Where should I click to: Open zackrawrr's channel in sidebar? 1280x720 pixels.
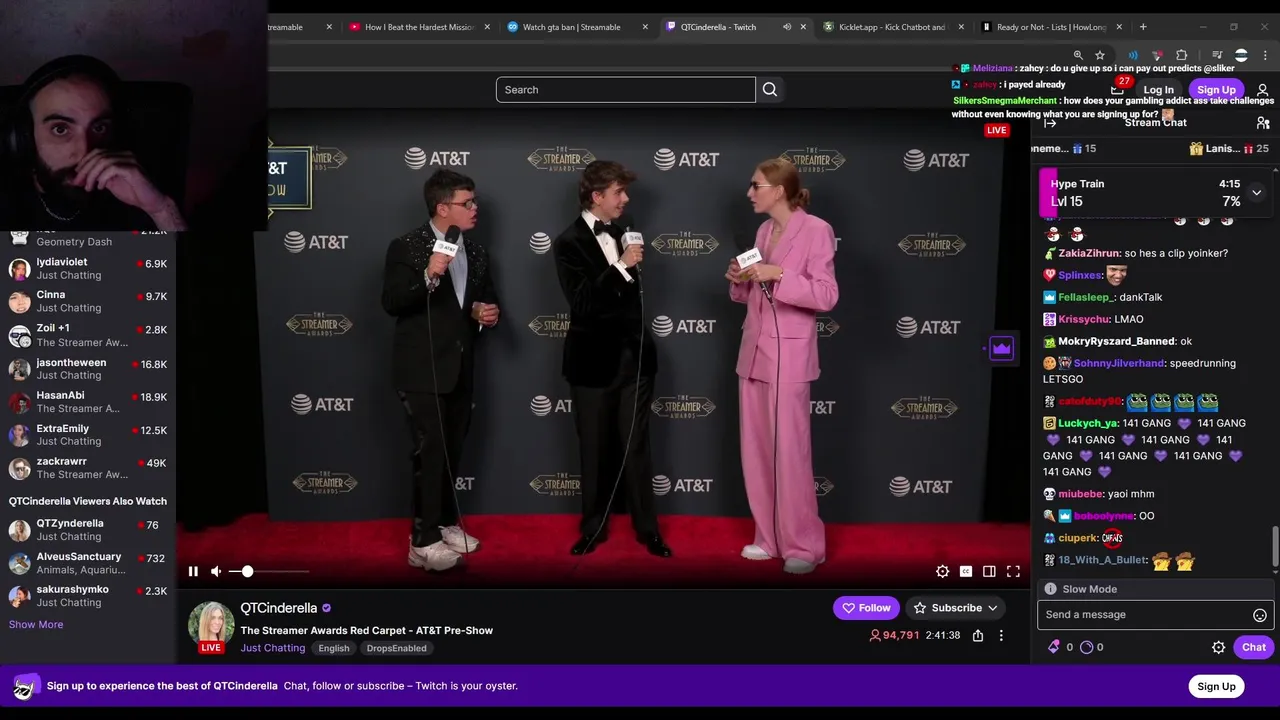coord(88,468)
